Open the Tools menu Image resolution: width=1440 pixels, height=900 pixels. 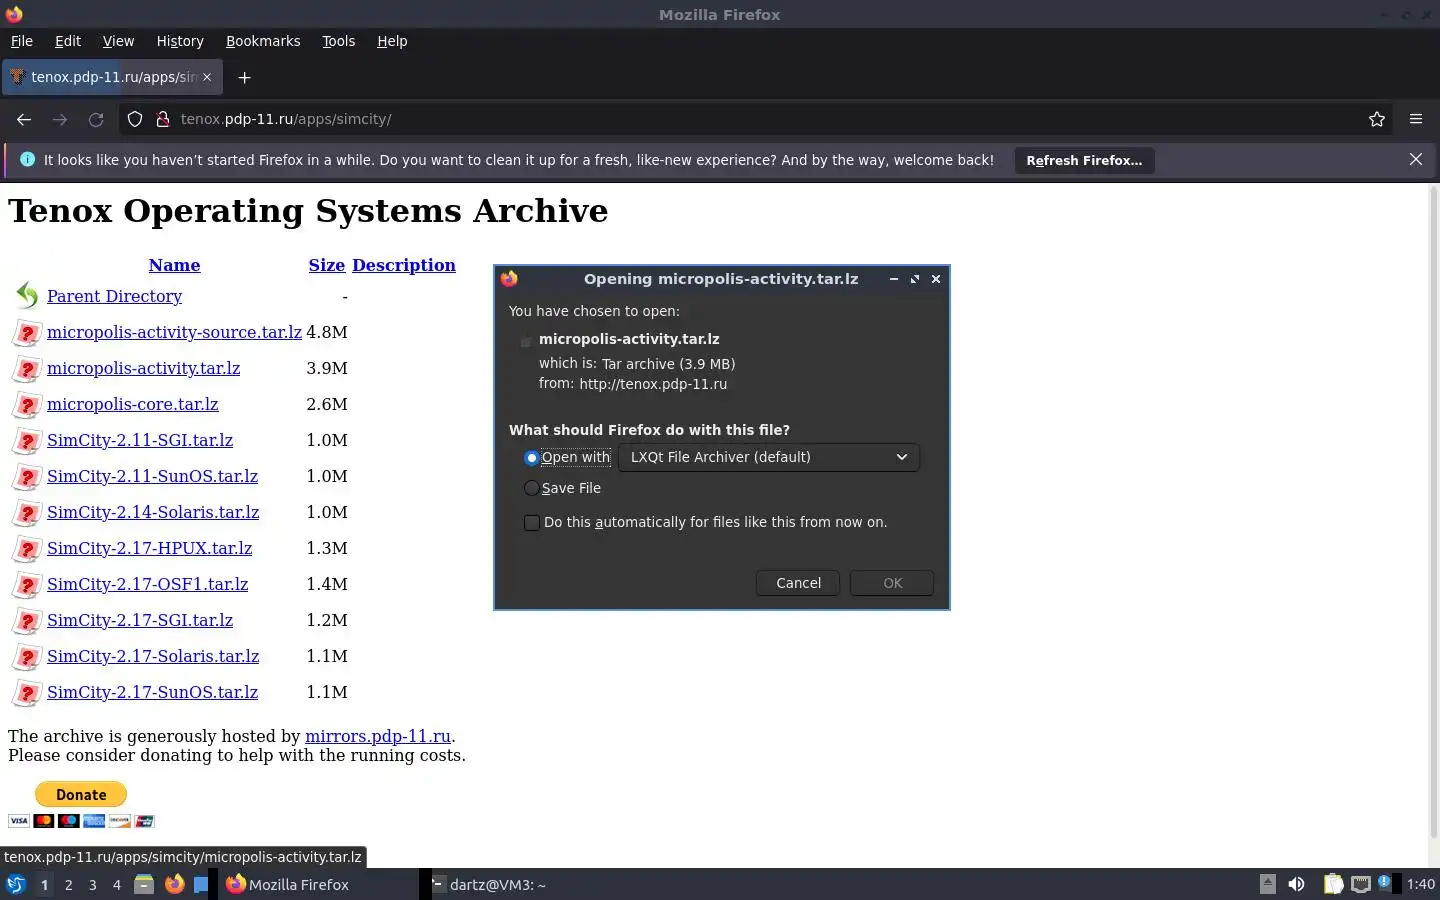pyautogui.click(x=339, y=41)
